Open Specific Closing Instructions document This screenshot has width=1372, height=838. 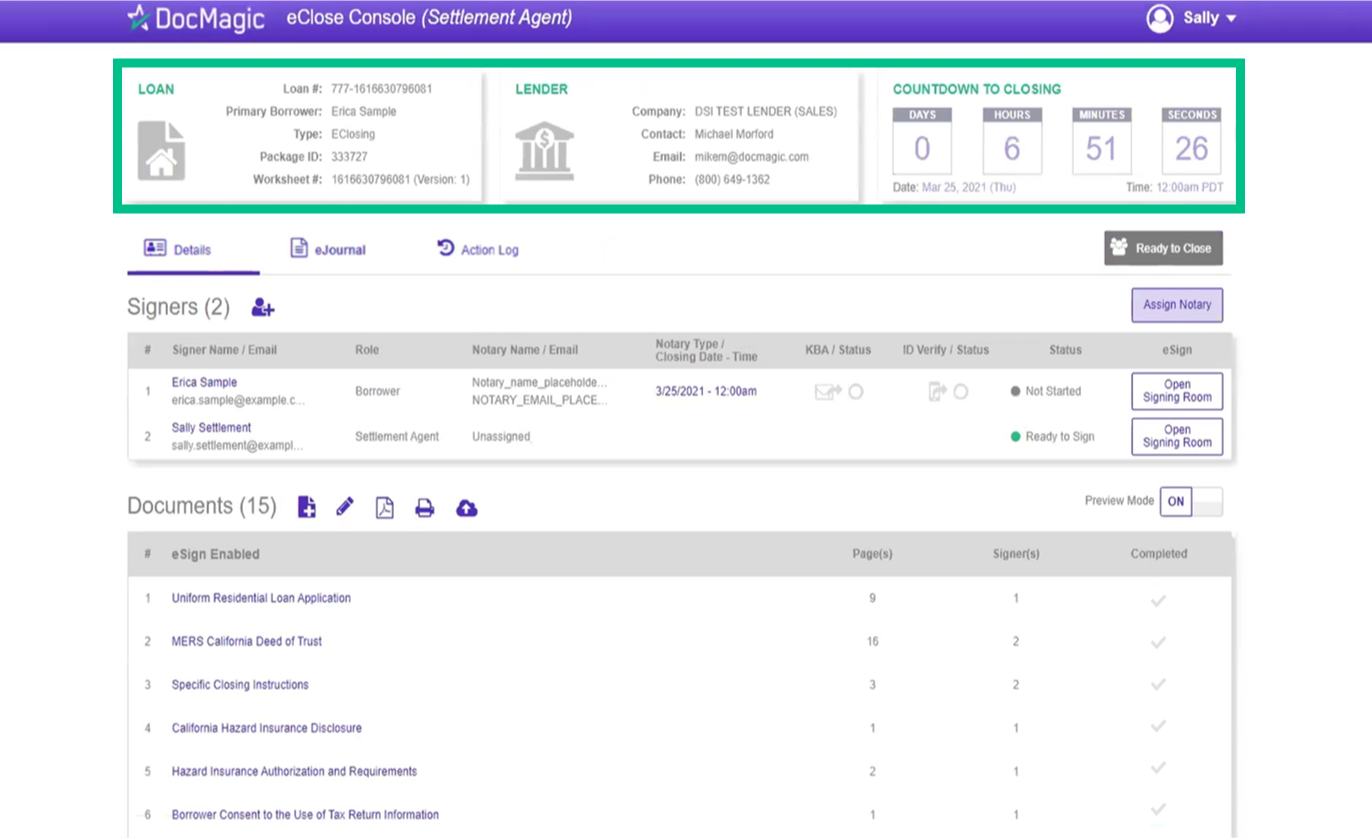point(240,685)
